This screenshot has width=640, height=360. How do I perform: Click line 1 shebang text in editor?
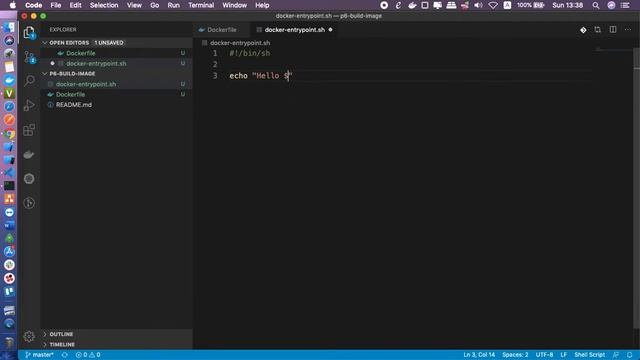(249, 53)
